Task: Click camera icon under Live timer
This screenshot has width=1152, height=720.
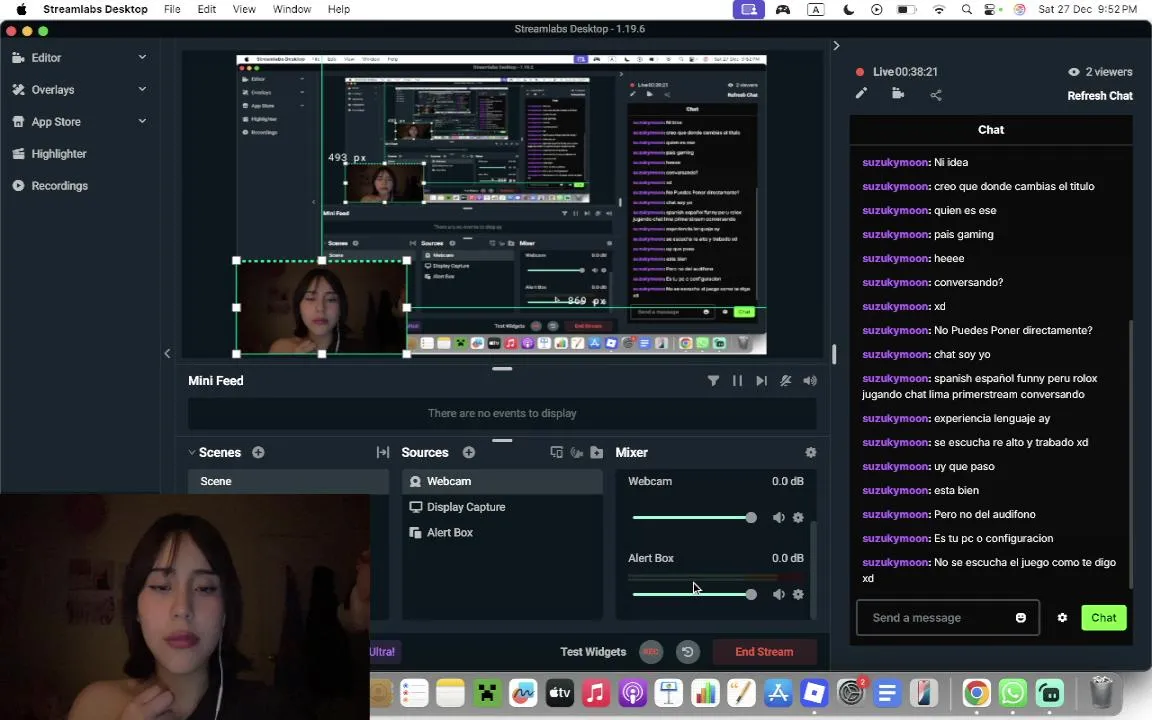Action: coord(898,93)
